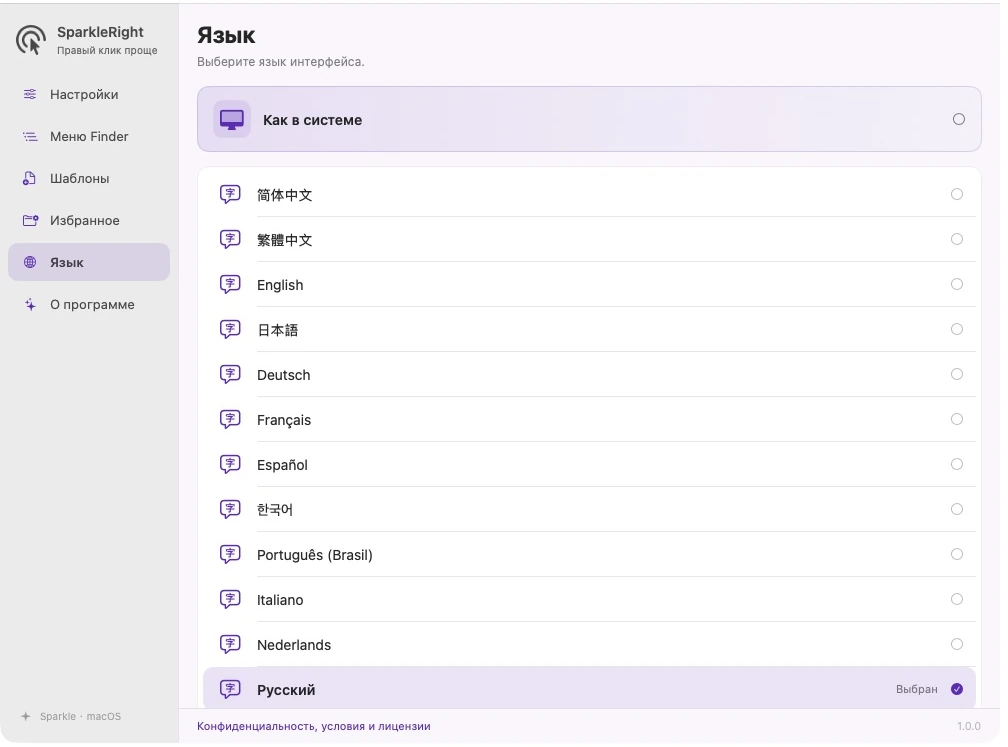The image size is (1008, 747).
Task: Click the document icon beside Шаблоны
Action: point(30,179)
